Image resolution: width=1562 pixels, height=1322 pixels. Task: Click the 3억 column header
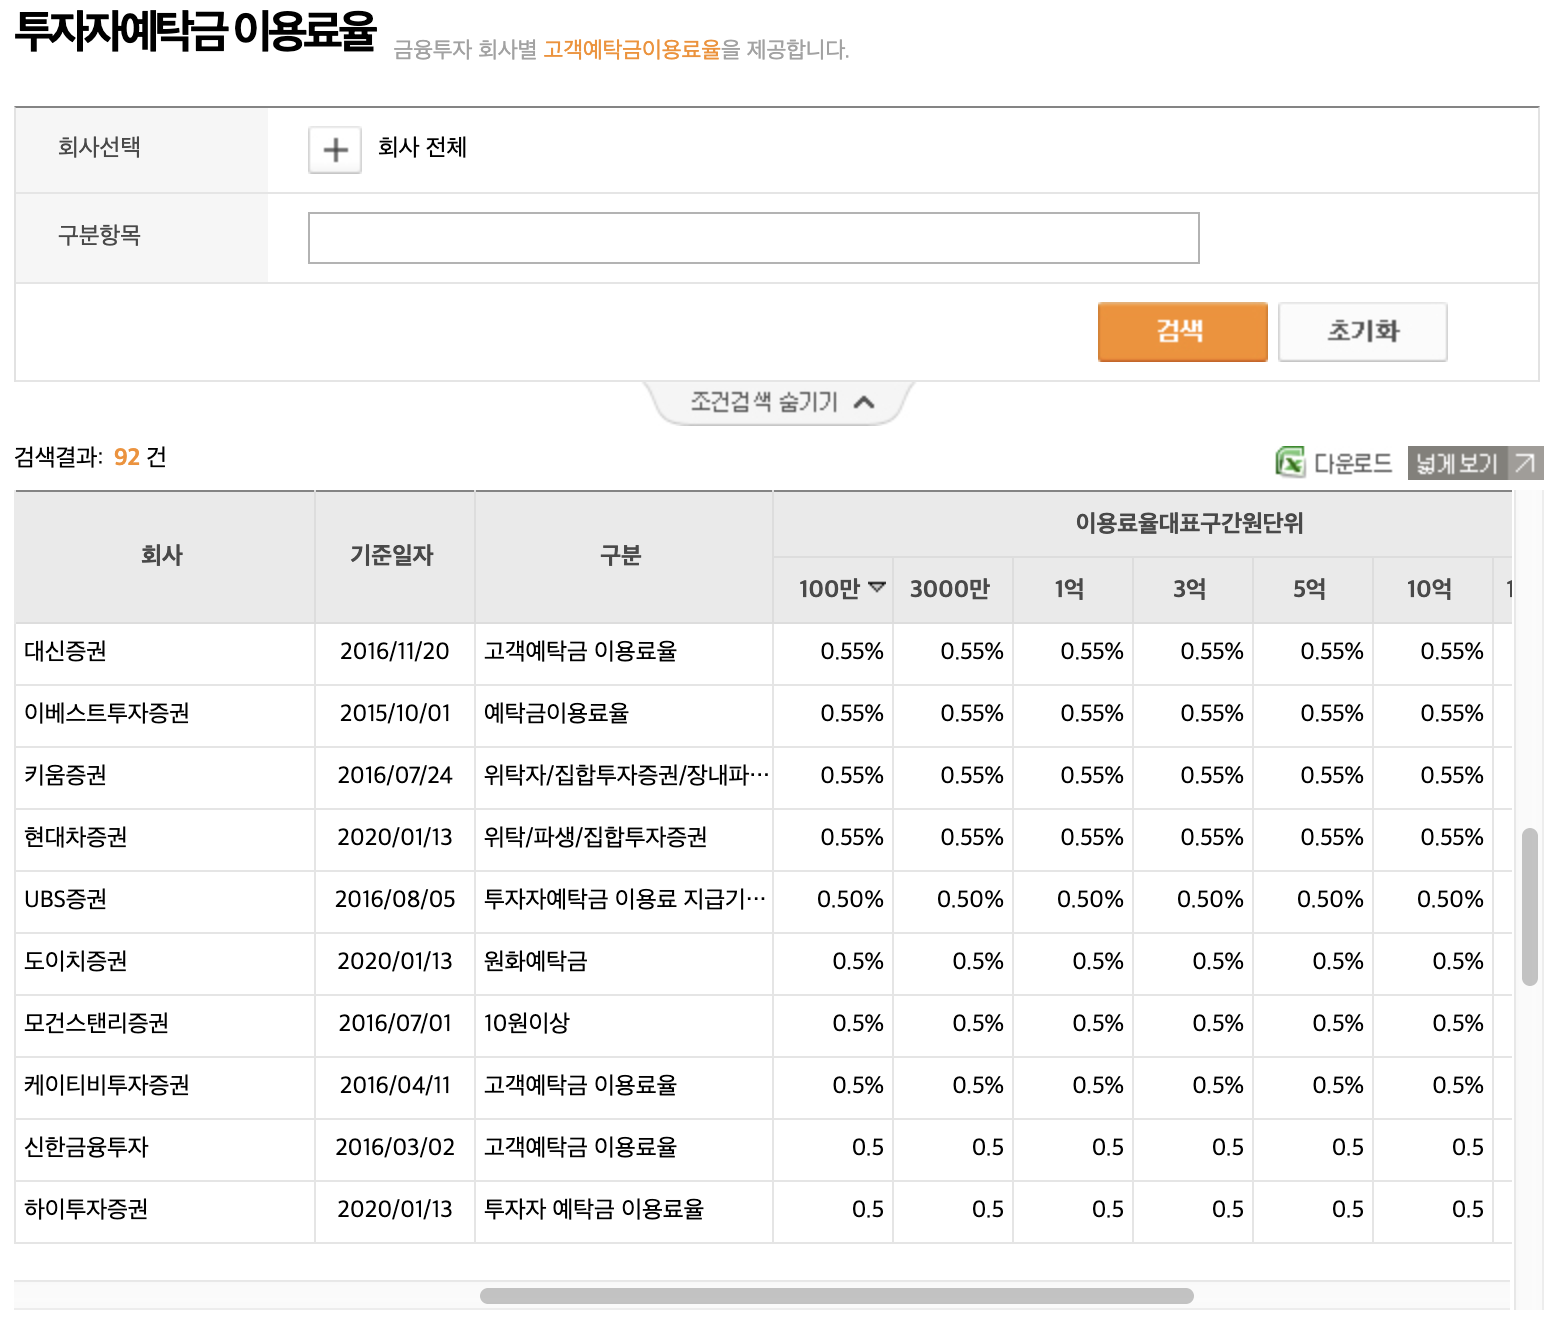point(1192,589)
